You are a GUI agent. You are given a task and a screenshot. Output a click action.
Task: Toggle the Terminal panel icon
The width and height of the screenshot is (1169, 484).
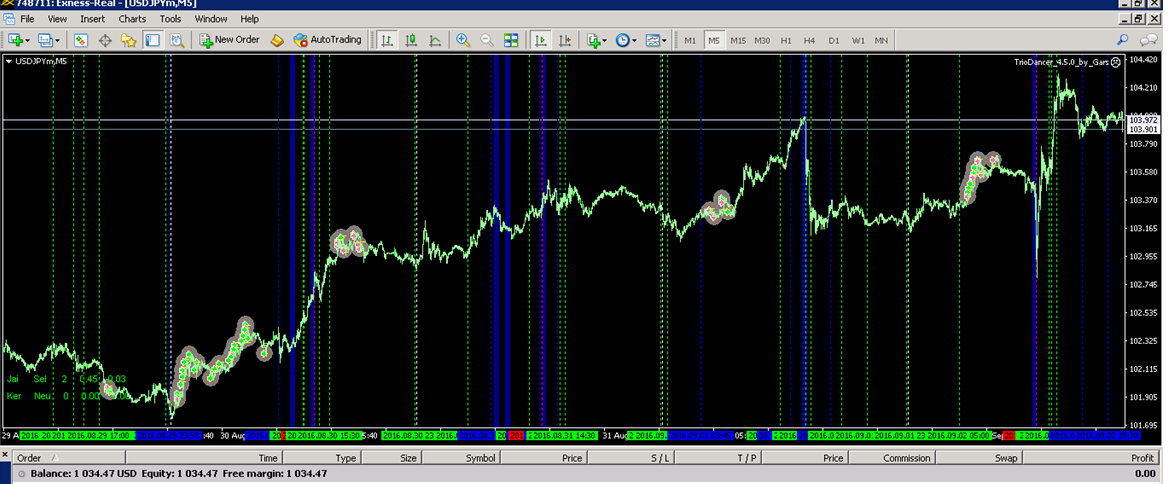pyautogui.click(x=153, y=40)
